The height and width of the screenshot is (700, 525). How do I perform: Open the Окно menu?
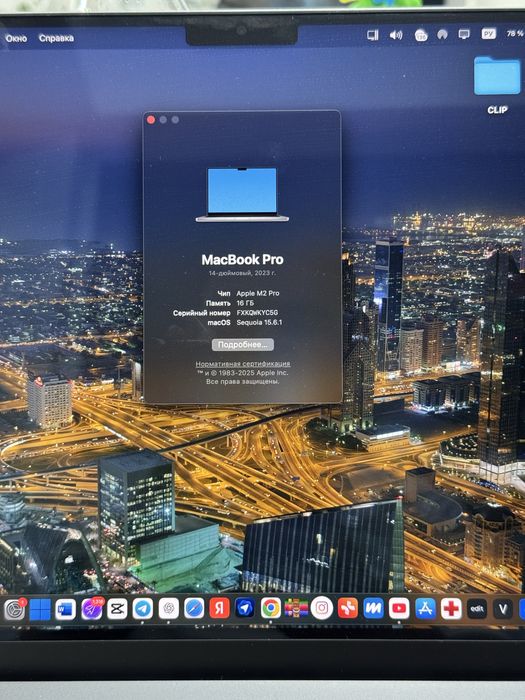tap(16, 38)
